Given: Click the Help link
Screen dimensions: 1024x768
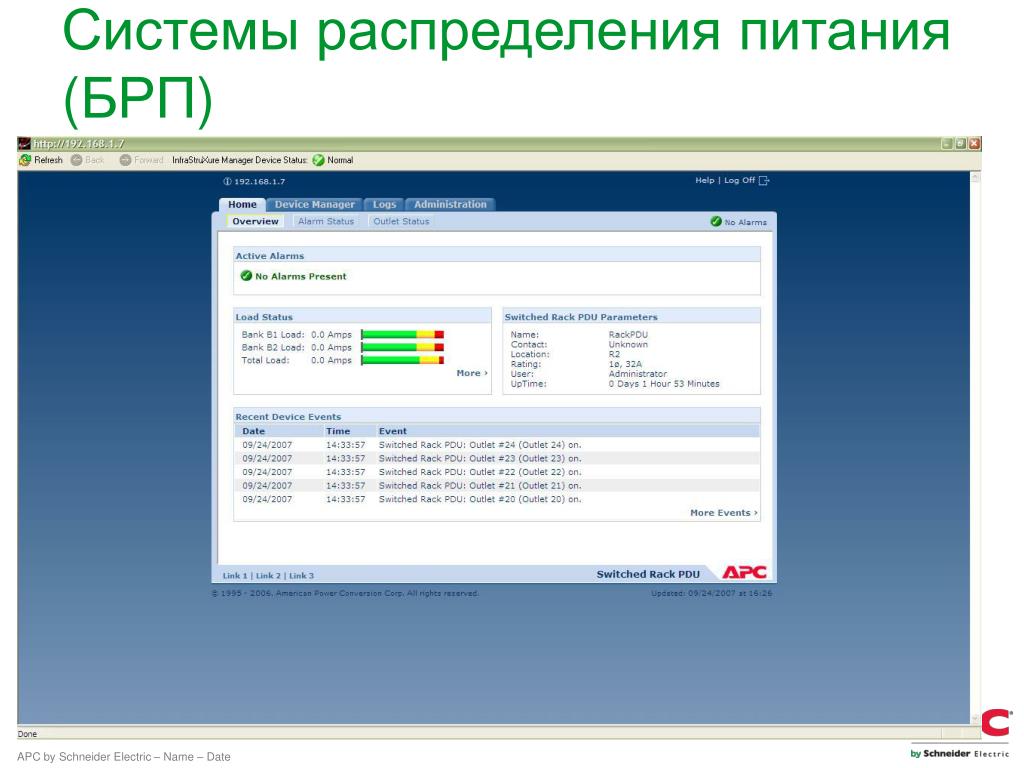Looking at the screenshot, I should click(705, 180).
